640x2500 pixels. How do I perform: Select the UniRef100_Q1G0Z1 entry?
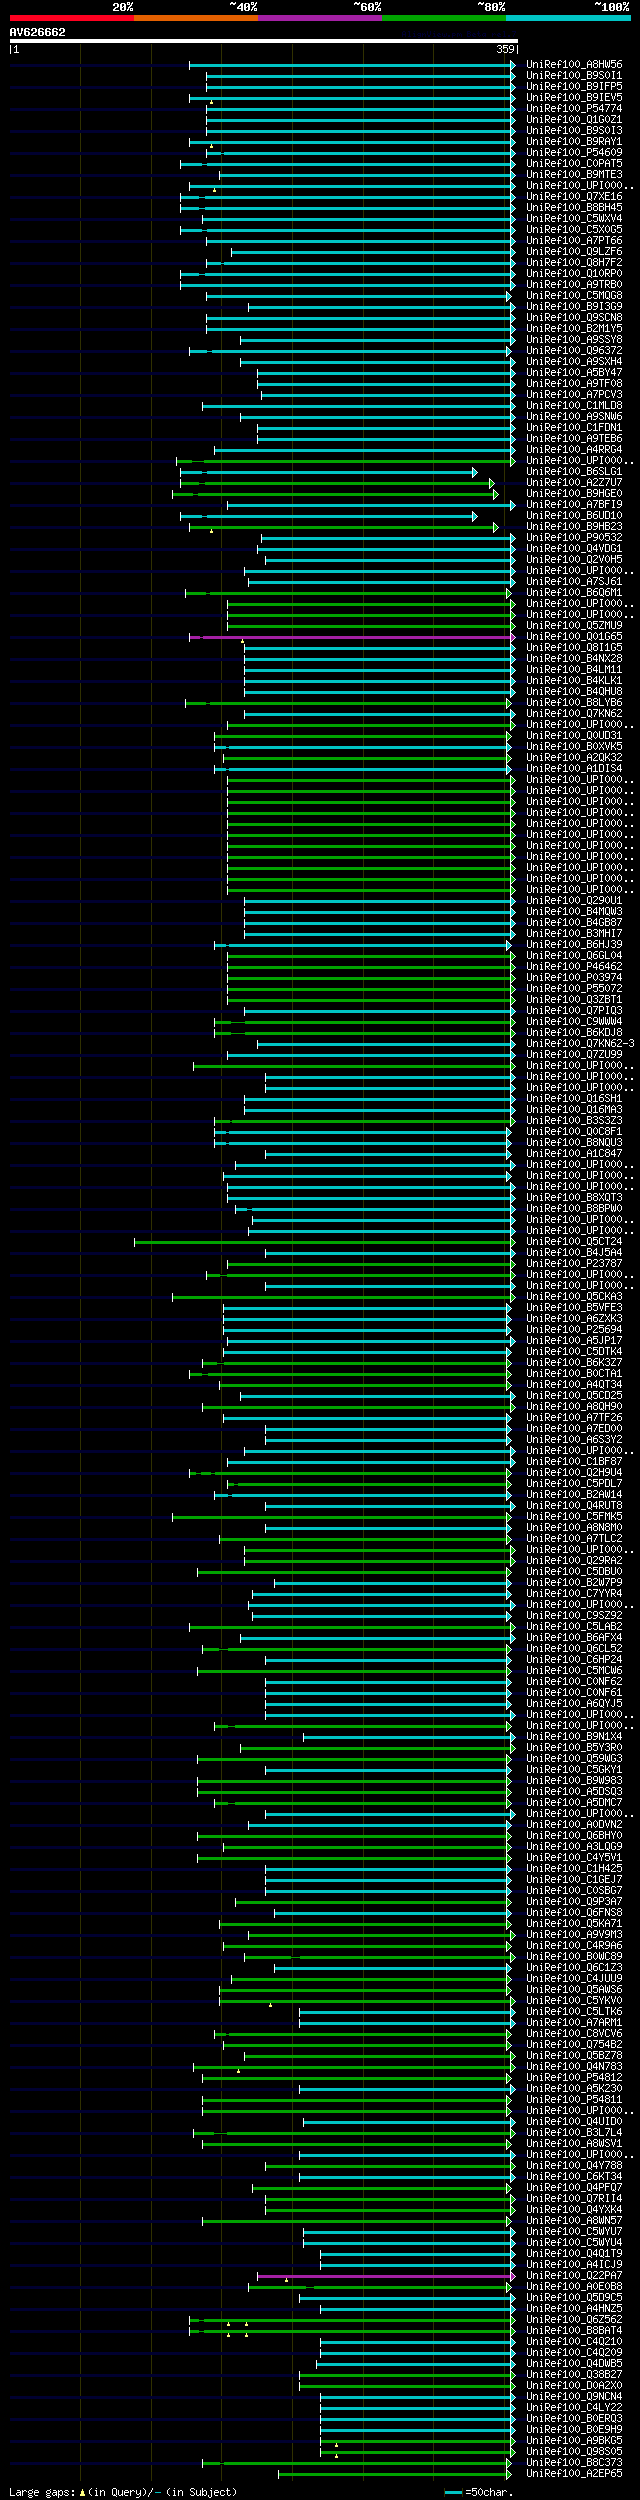(x=574, y=120)
